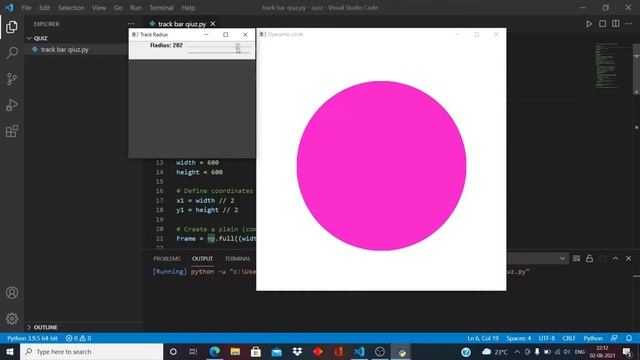Clear the output panel

point(576,258)
